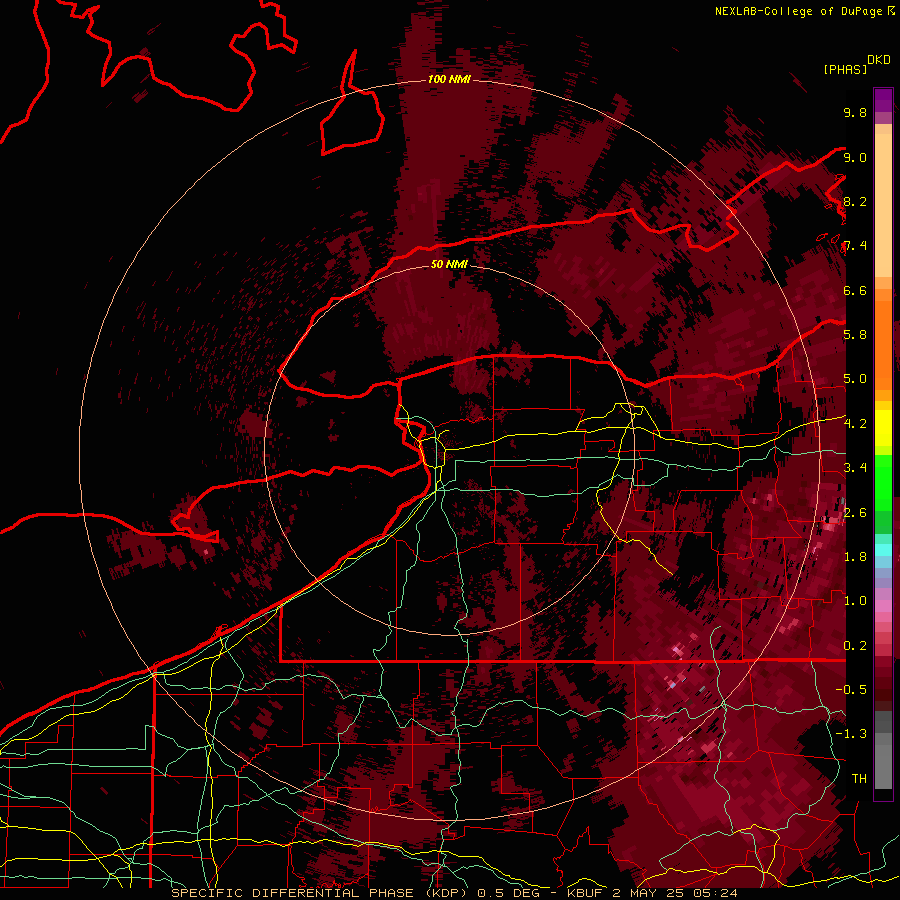Image resolution: width=900 pixels, height=900 pixels.
Task: Pick the purple top of the color bar
Action: pos(883,100)
